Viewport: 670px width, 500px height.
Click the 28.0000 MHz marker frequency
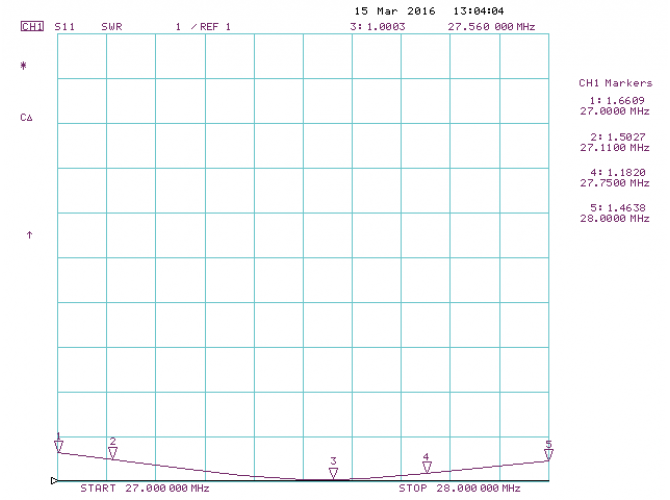coord(614,218)
